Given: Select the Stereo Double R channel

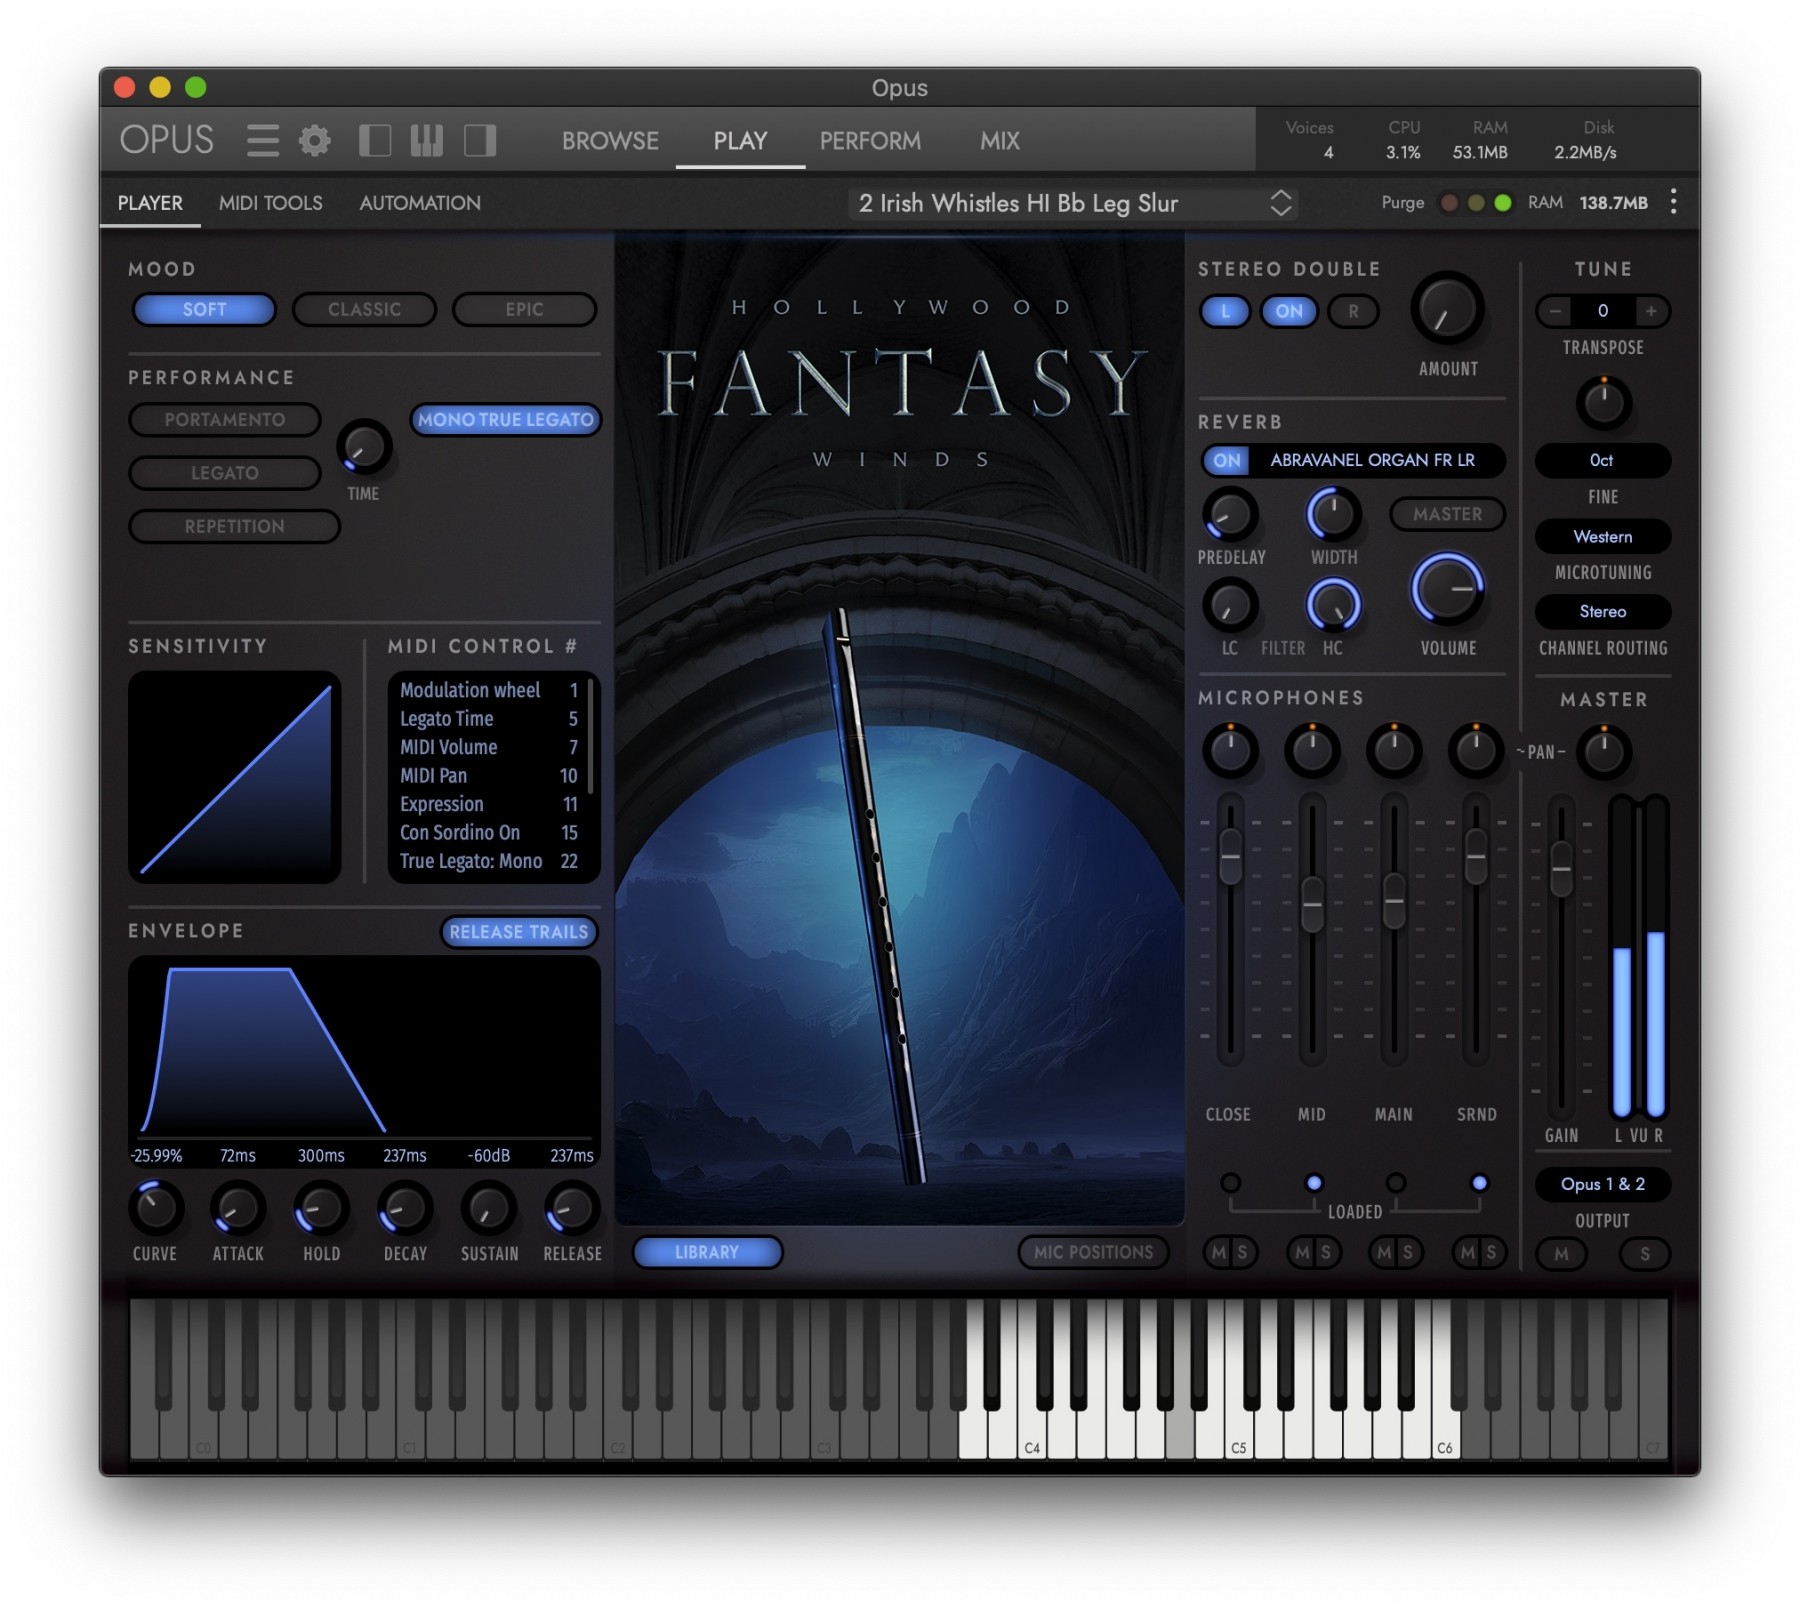Looking at the screenshot, I should tap(1353, 311).
